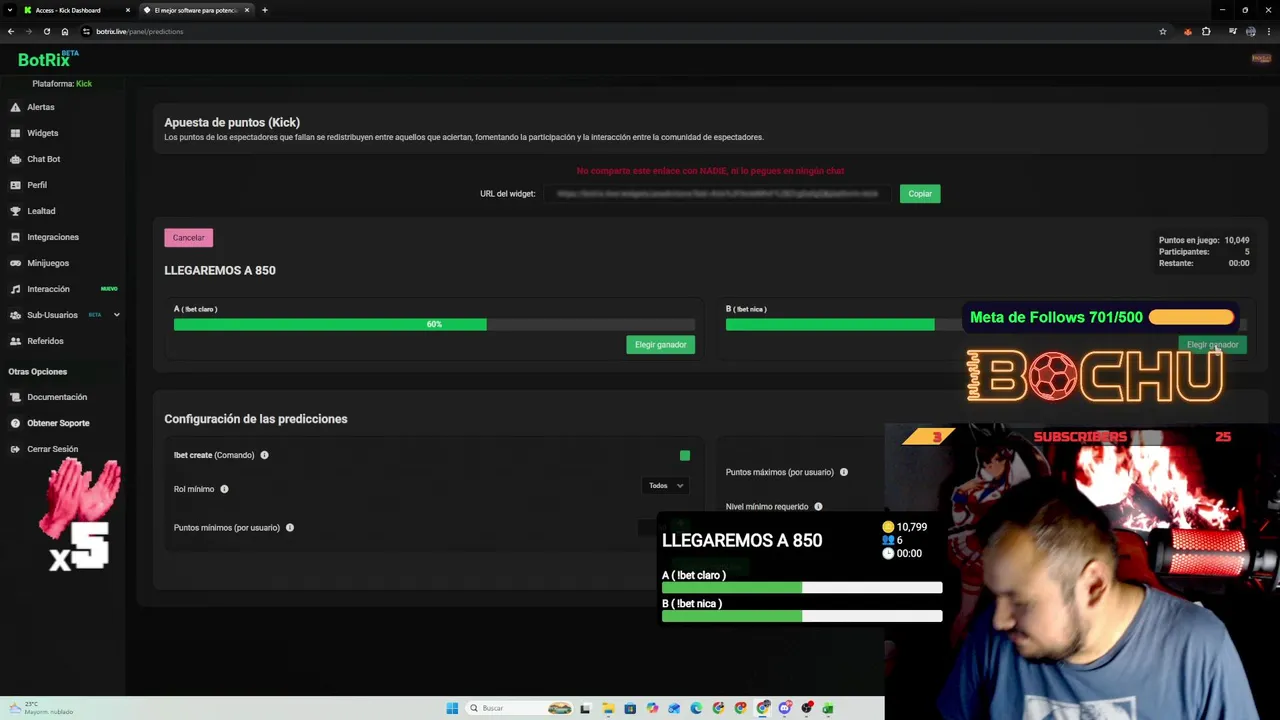The width and height of the screenshot is (1280, 720).
Task: Open Documentación from Otras Opciones
Action: [56, 397]
